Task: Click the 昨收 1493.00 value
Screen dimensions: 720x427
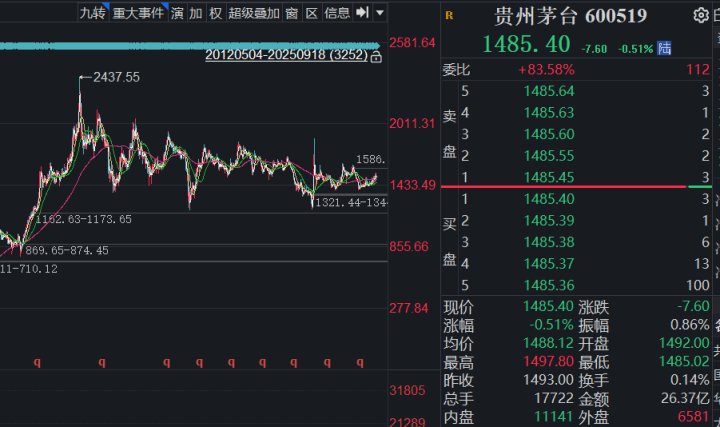Action: click(548, 380)
